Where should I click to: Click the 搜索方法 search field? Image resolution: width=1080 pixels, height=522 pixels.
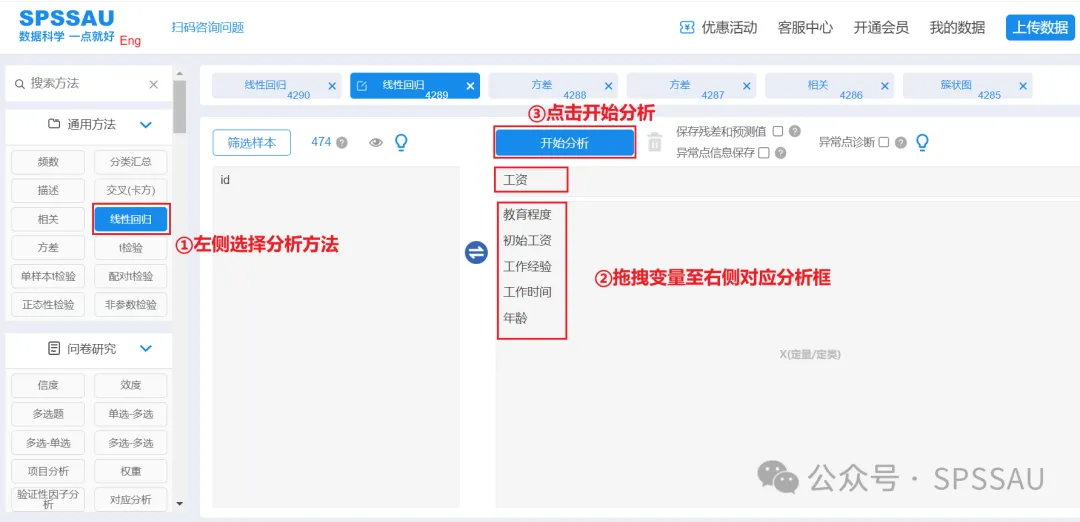click(80, 84)
